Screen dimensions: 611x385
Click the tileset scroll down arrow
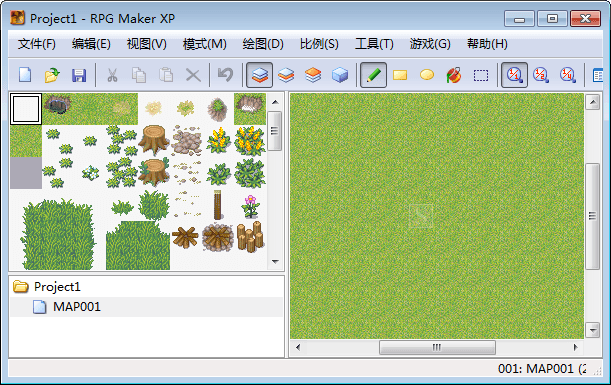coord(275,261)
